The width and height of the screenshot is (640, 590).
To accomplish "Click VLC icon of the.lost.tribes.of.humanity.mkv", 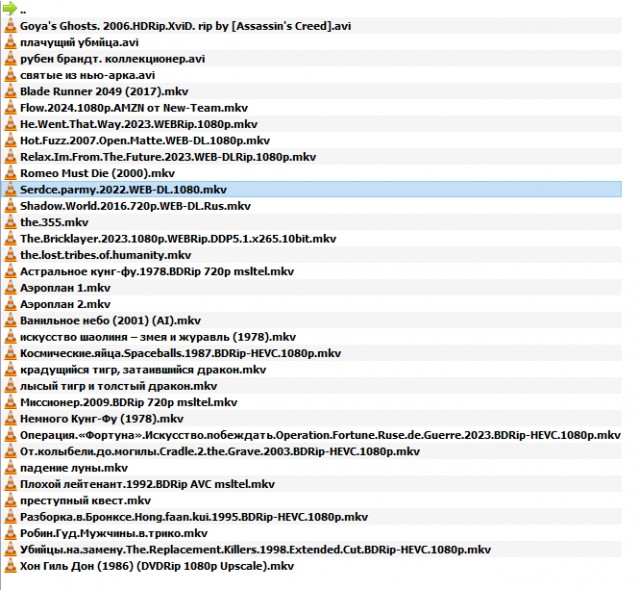I will pos(10,255).
